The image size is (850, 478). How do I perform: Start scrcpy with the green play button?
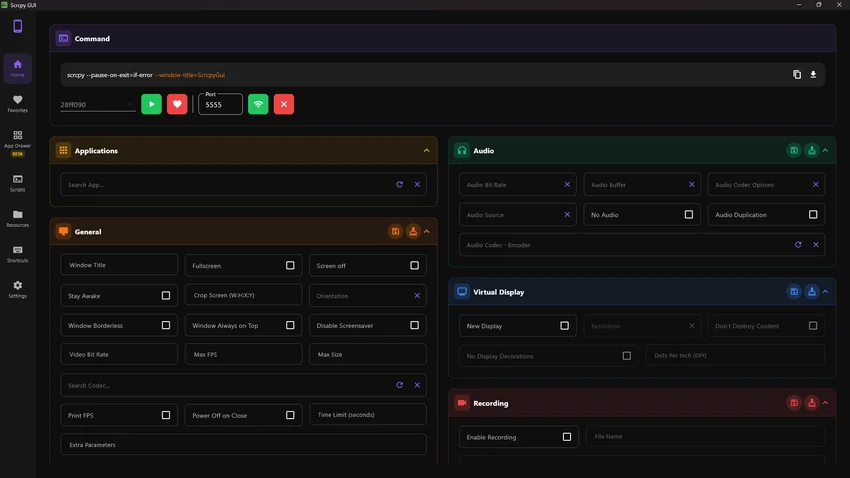click(x=151, y=104)
